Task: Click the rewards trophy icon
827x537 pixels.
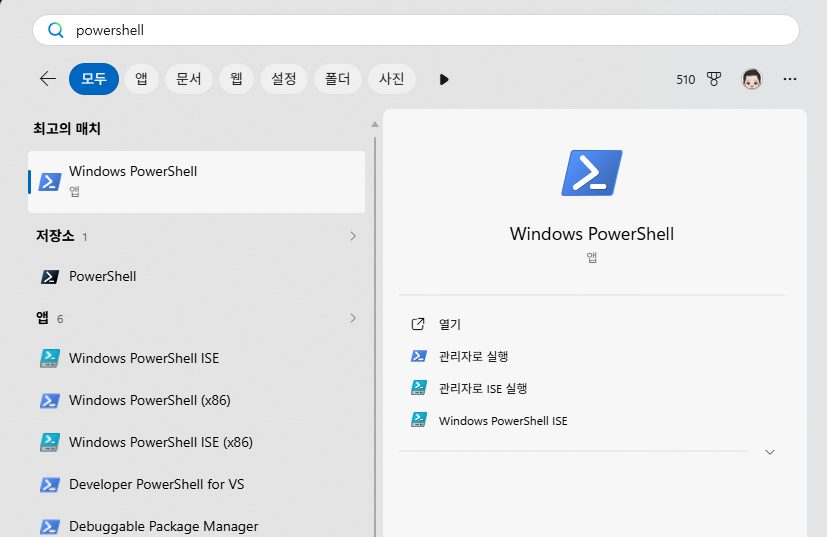Action: 714,79
